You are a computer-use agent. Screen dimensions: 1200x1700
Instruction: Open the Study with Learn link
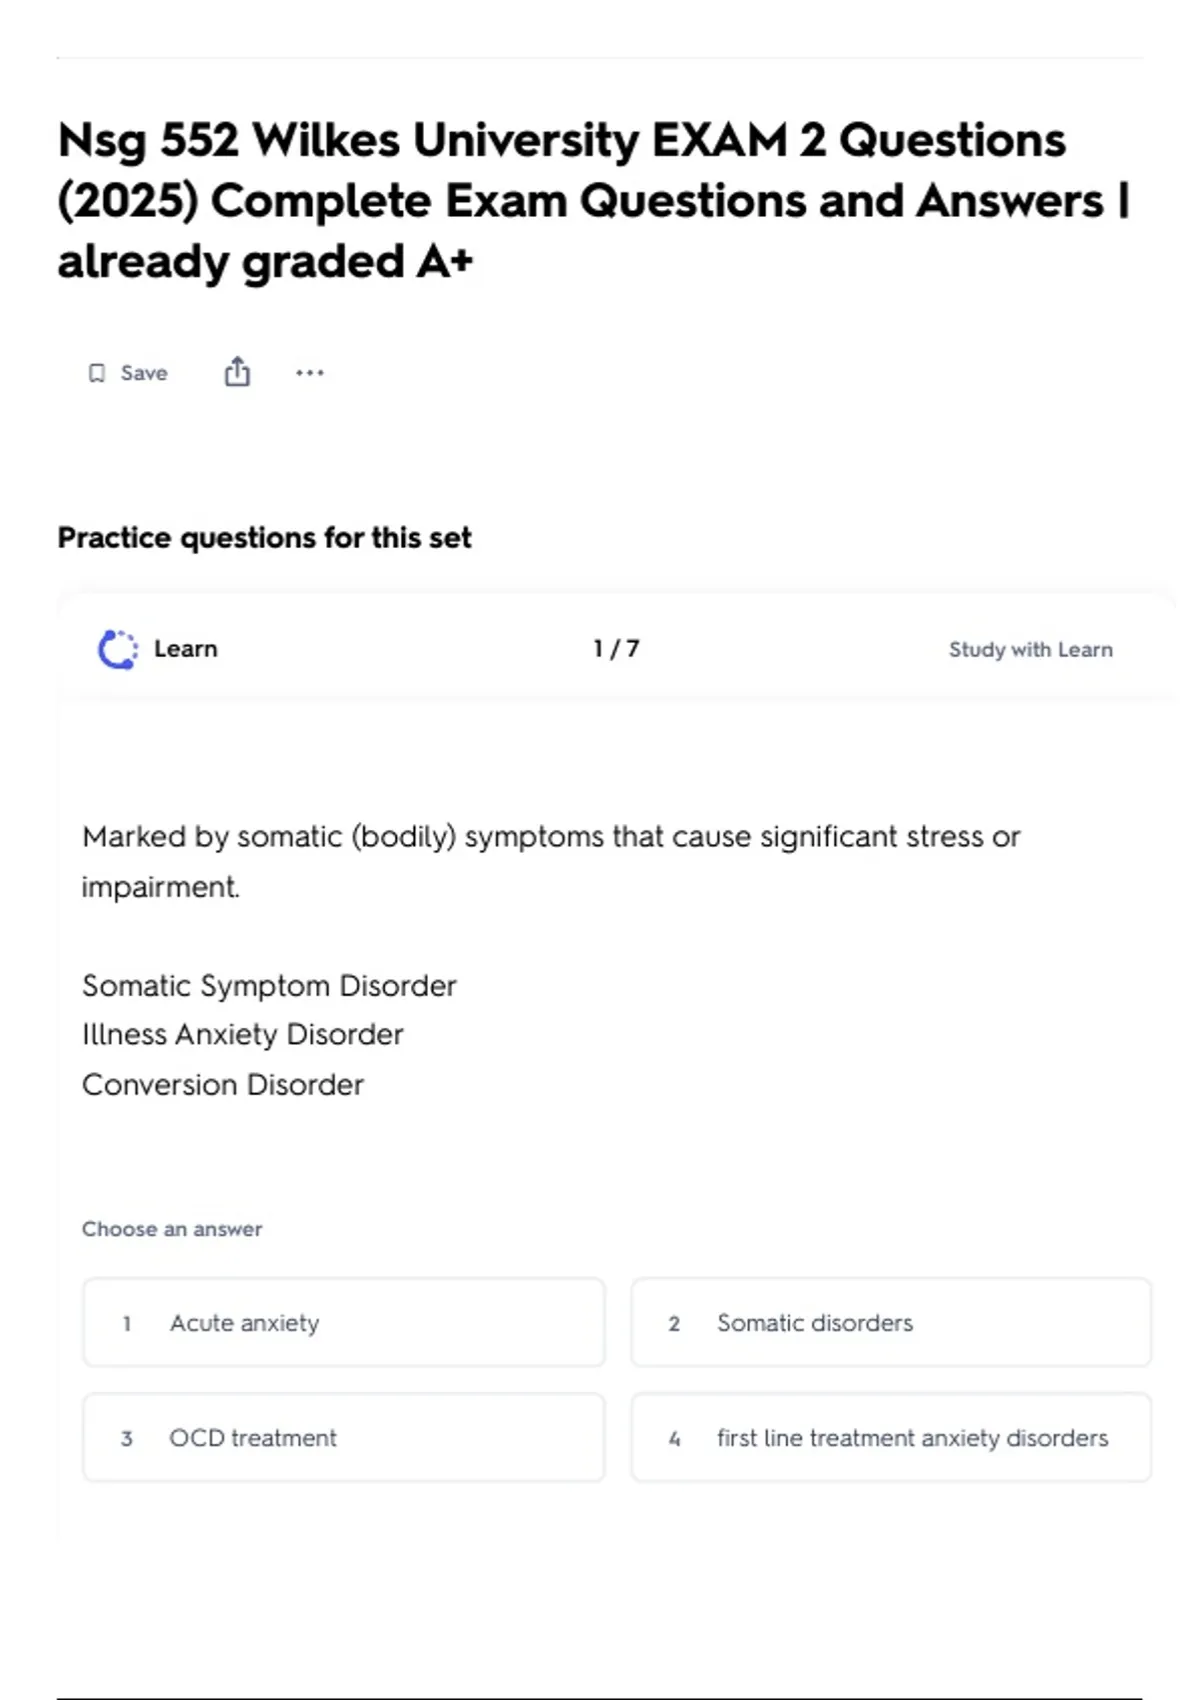pos(1030,650)
